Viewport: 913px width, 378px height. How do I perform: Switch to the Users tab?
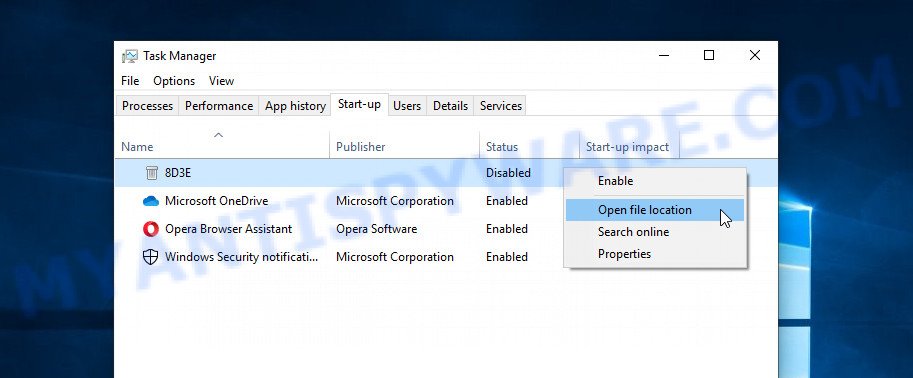(x=407, y=106)
